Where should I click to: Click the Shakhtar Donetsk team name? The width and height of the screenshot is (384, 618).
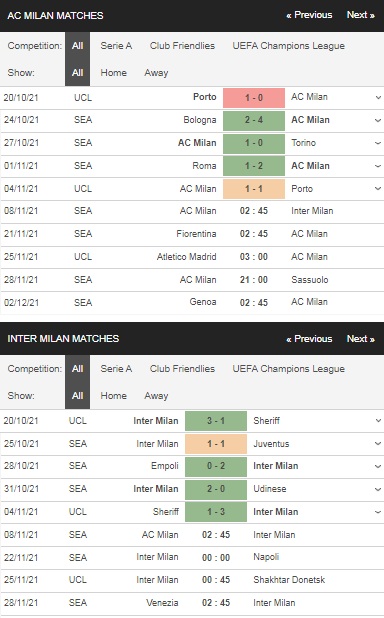click(289, 580)
